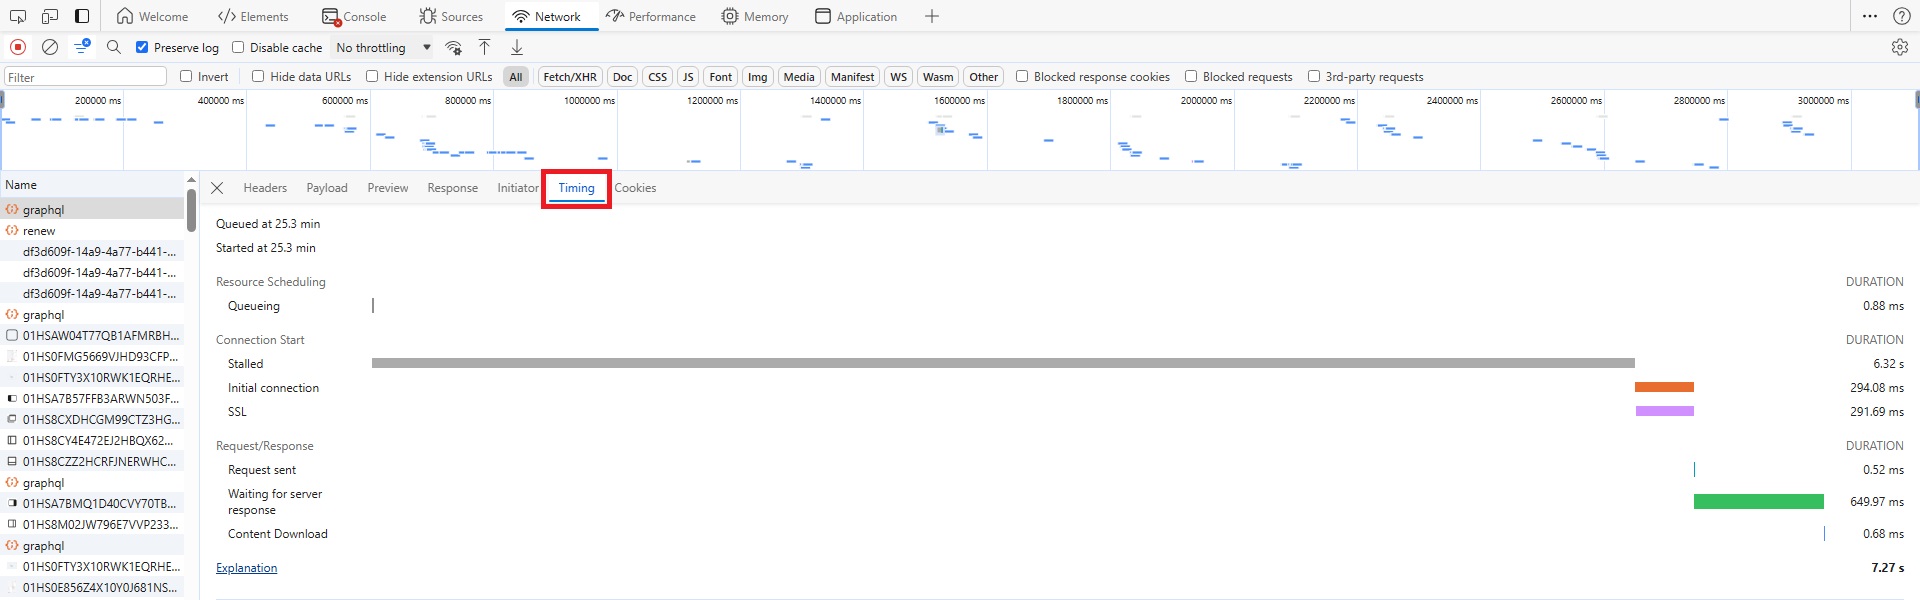Close the request details pane
Screen dimensions: 1920x600
(x=217, y=188)
